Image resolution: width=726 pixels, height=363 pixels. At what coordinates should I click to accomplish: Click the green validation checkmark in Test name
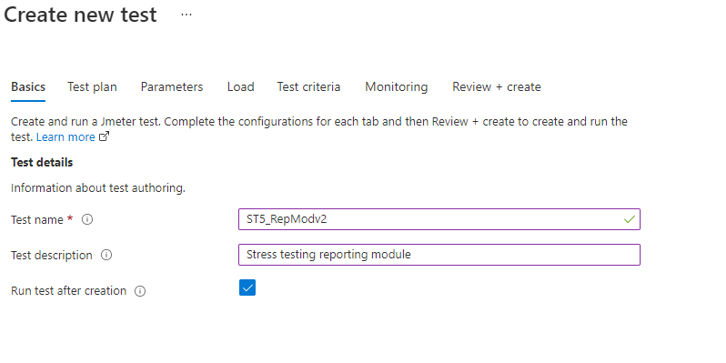tap(629, 219)
